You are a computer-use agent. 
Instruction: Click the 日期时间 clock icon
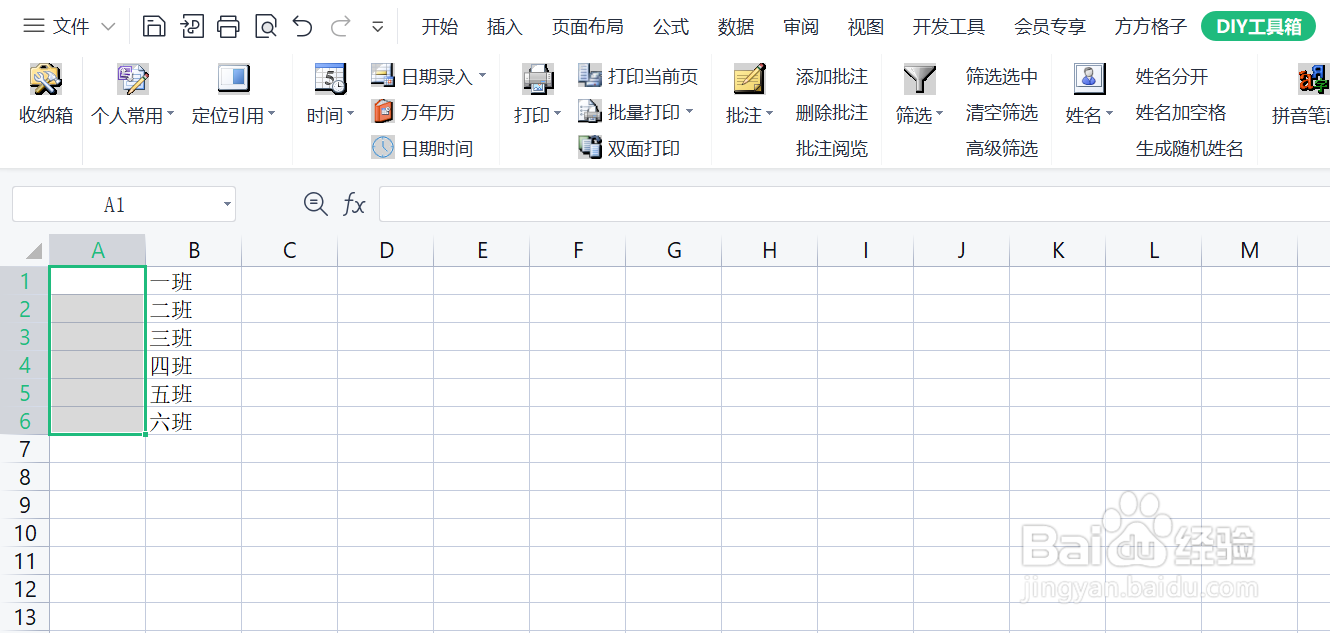(x=383, y=148)
